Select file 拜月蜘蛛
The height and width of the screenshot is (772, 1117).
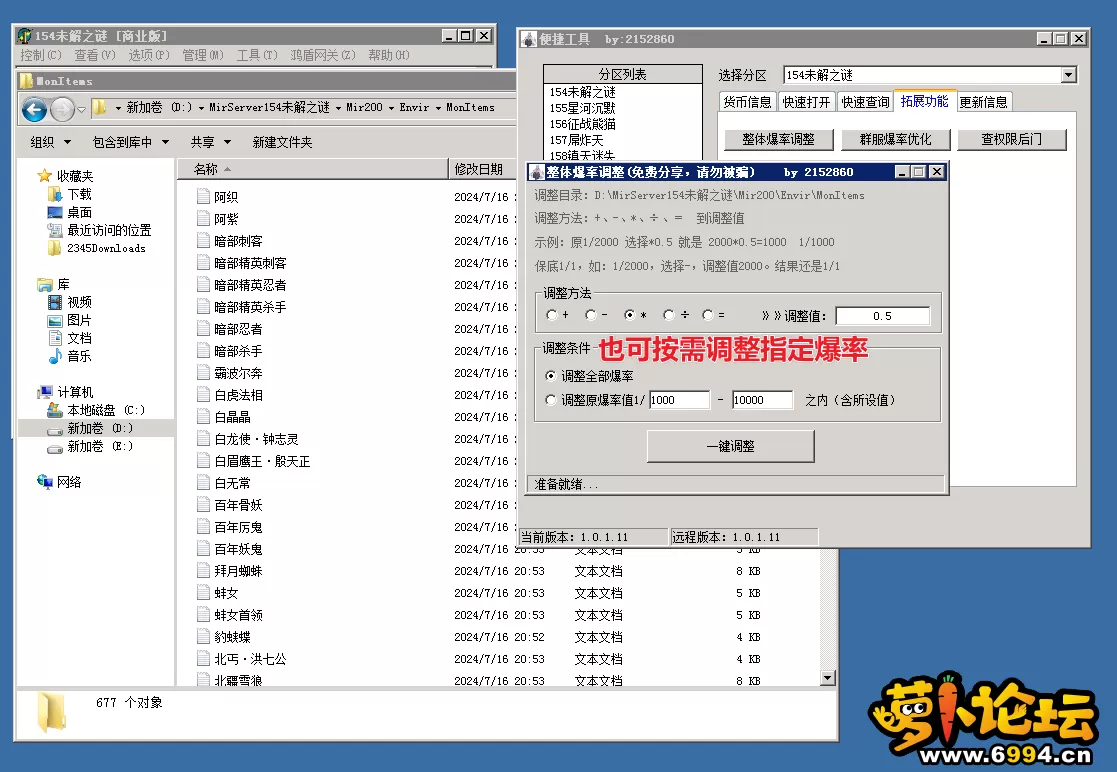click(238, 570)
